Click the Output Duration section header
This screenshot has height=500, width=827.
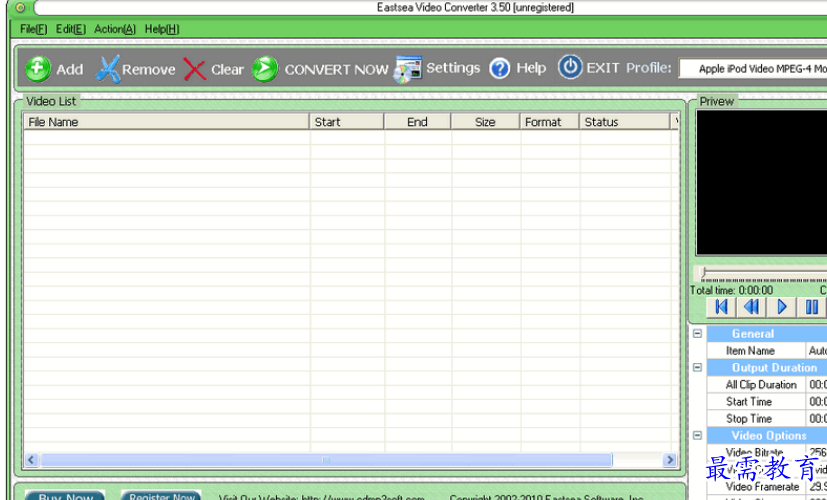coord(767,368)
